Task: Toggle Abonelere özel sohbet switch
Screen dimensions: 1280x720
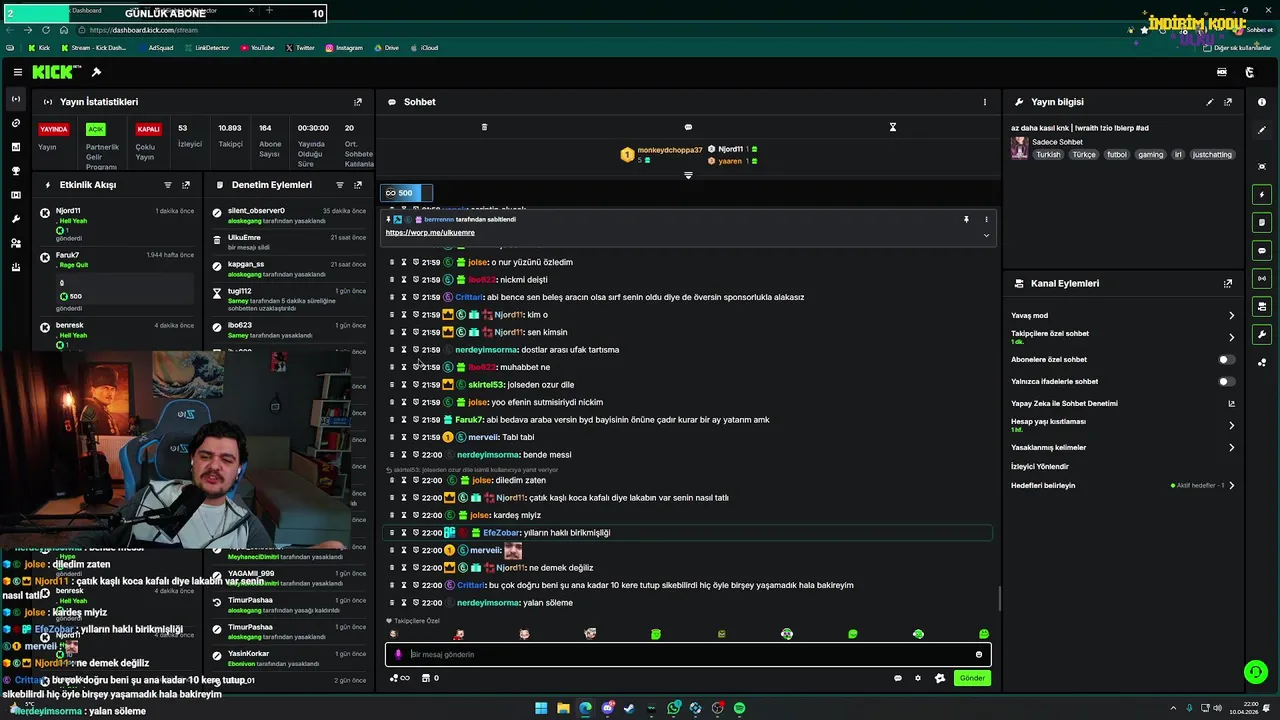Action: (1226, 359)
